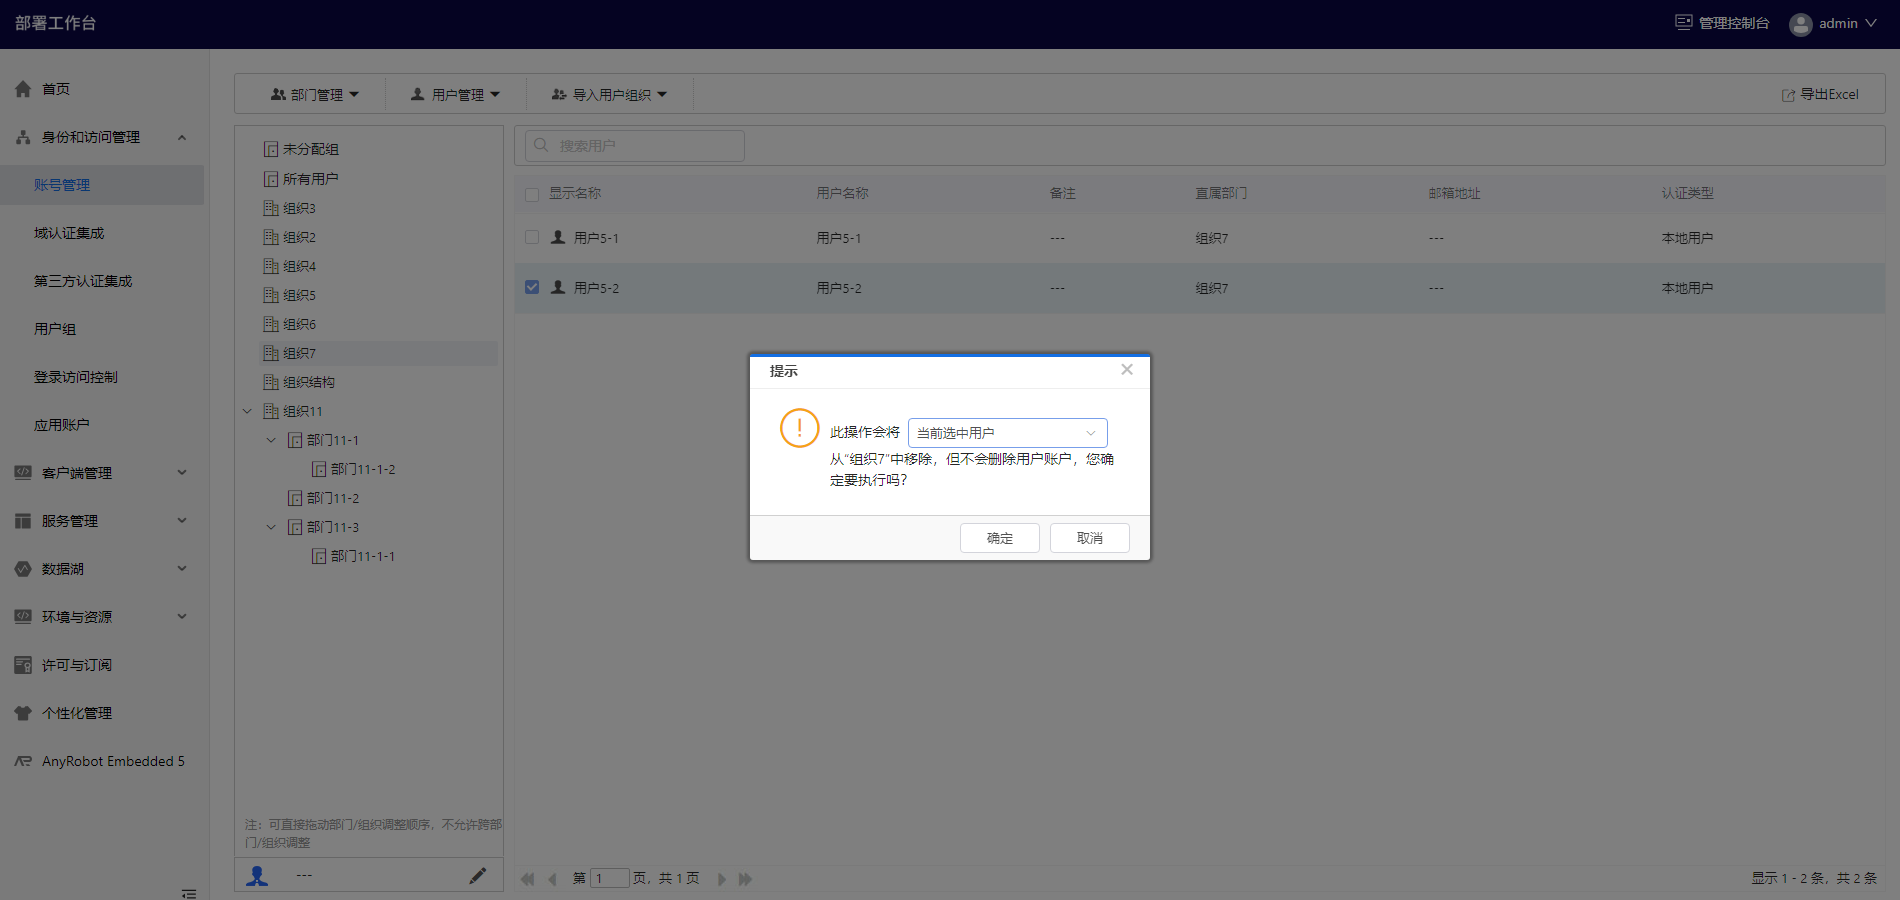The width and height of the screenshot is (1900, 900).
Task: Collapse the 部门11-1 tree node
Action: pos(271,440)
